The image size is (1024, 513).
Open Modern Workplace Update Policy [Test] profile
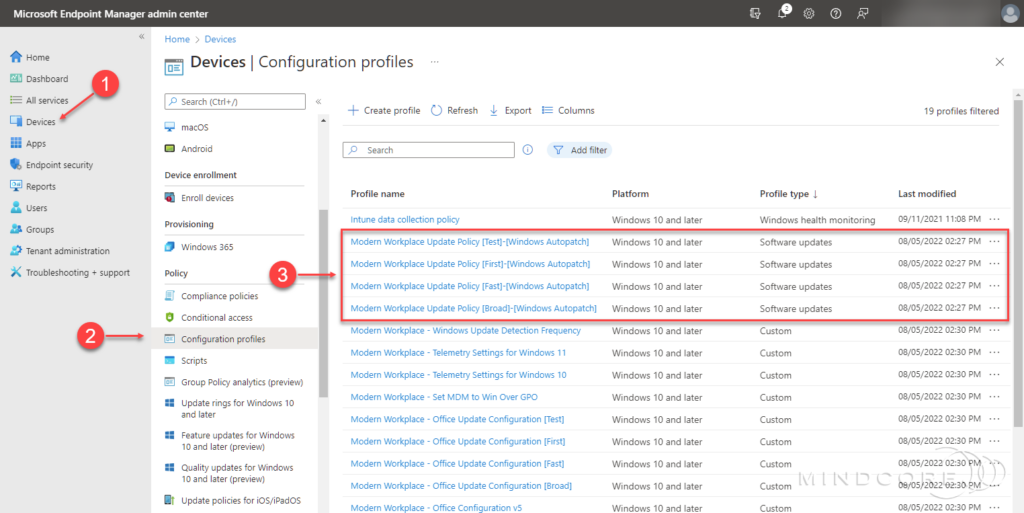(469, 242)
